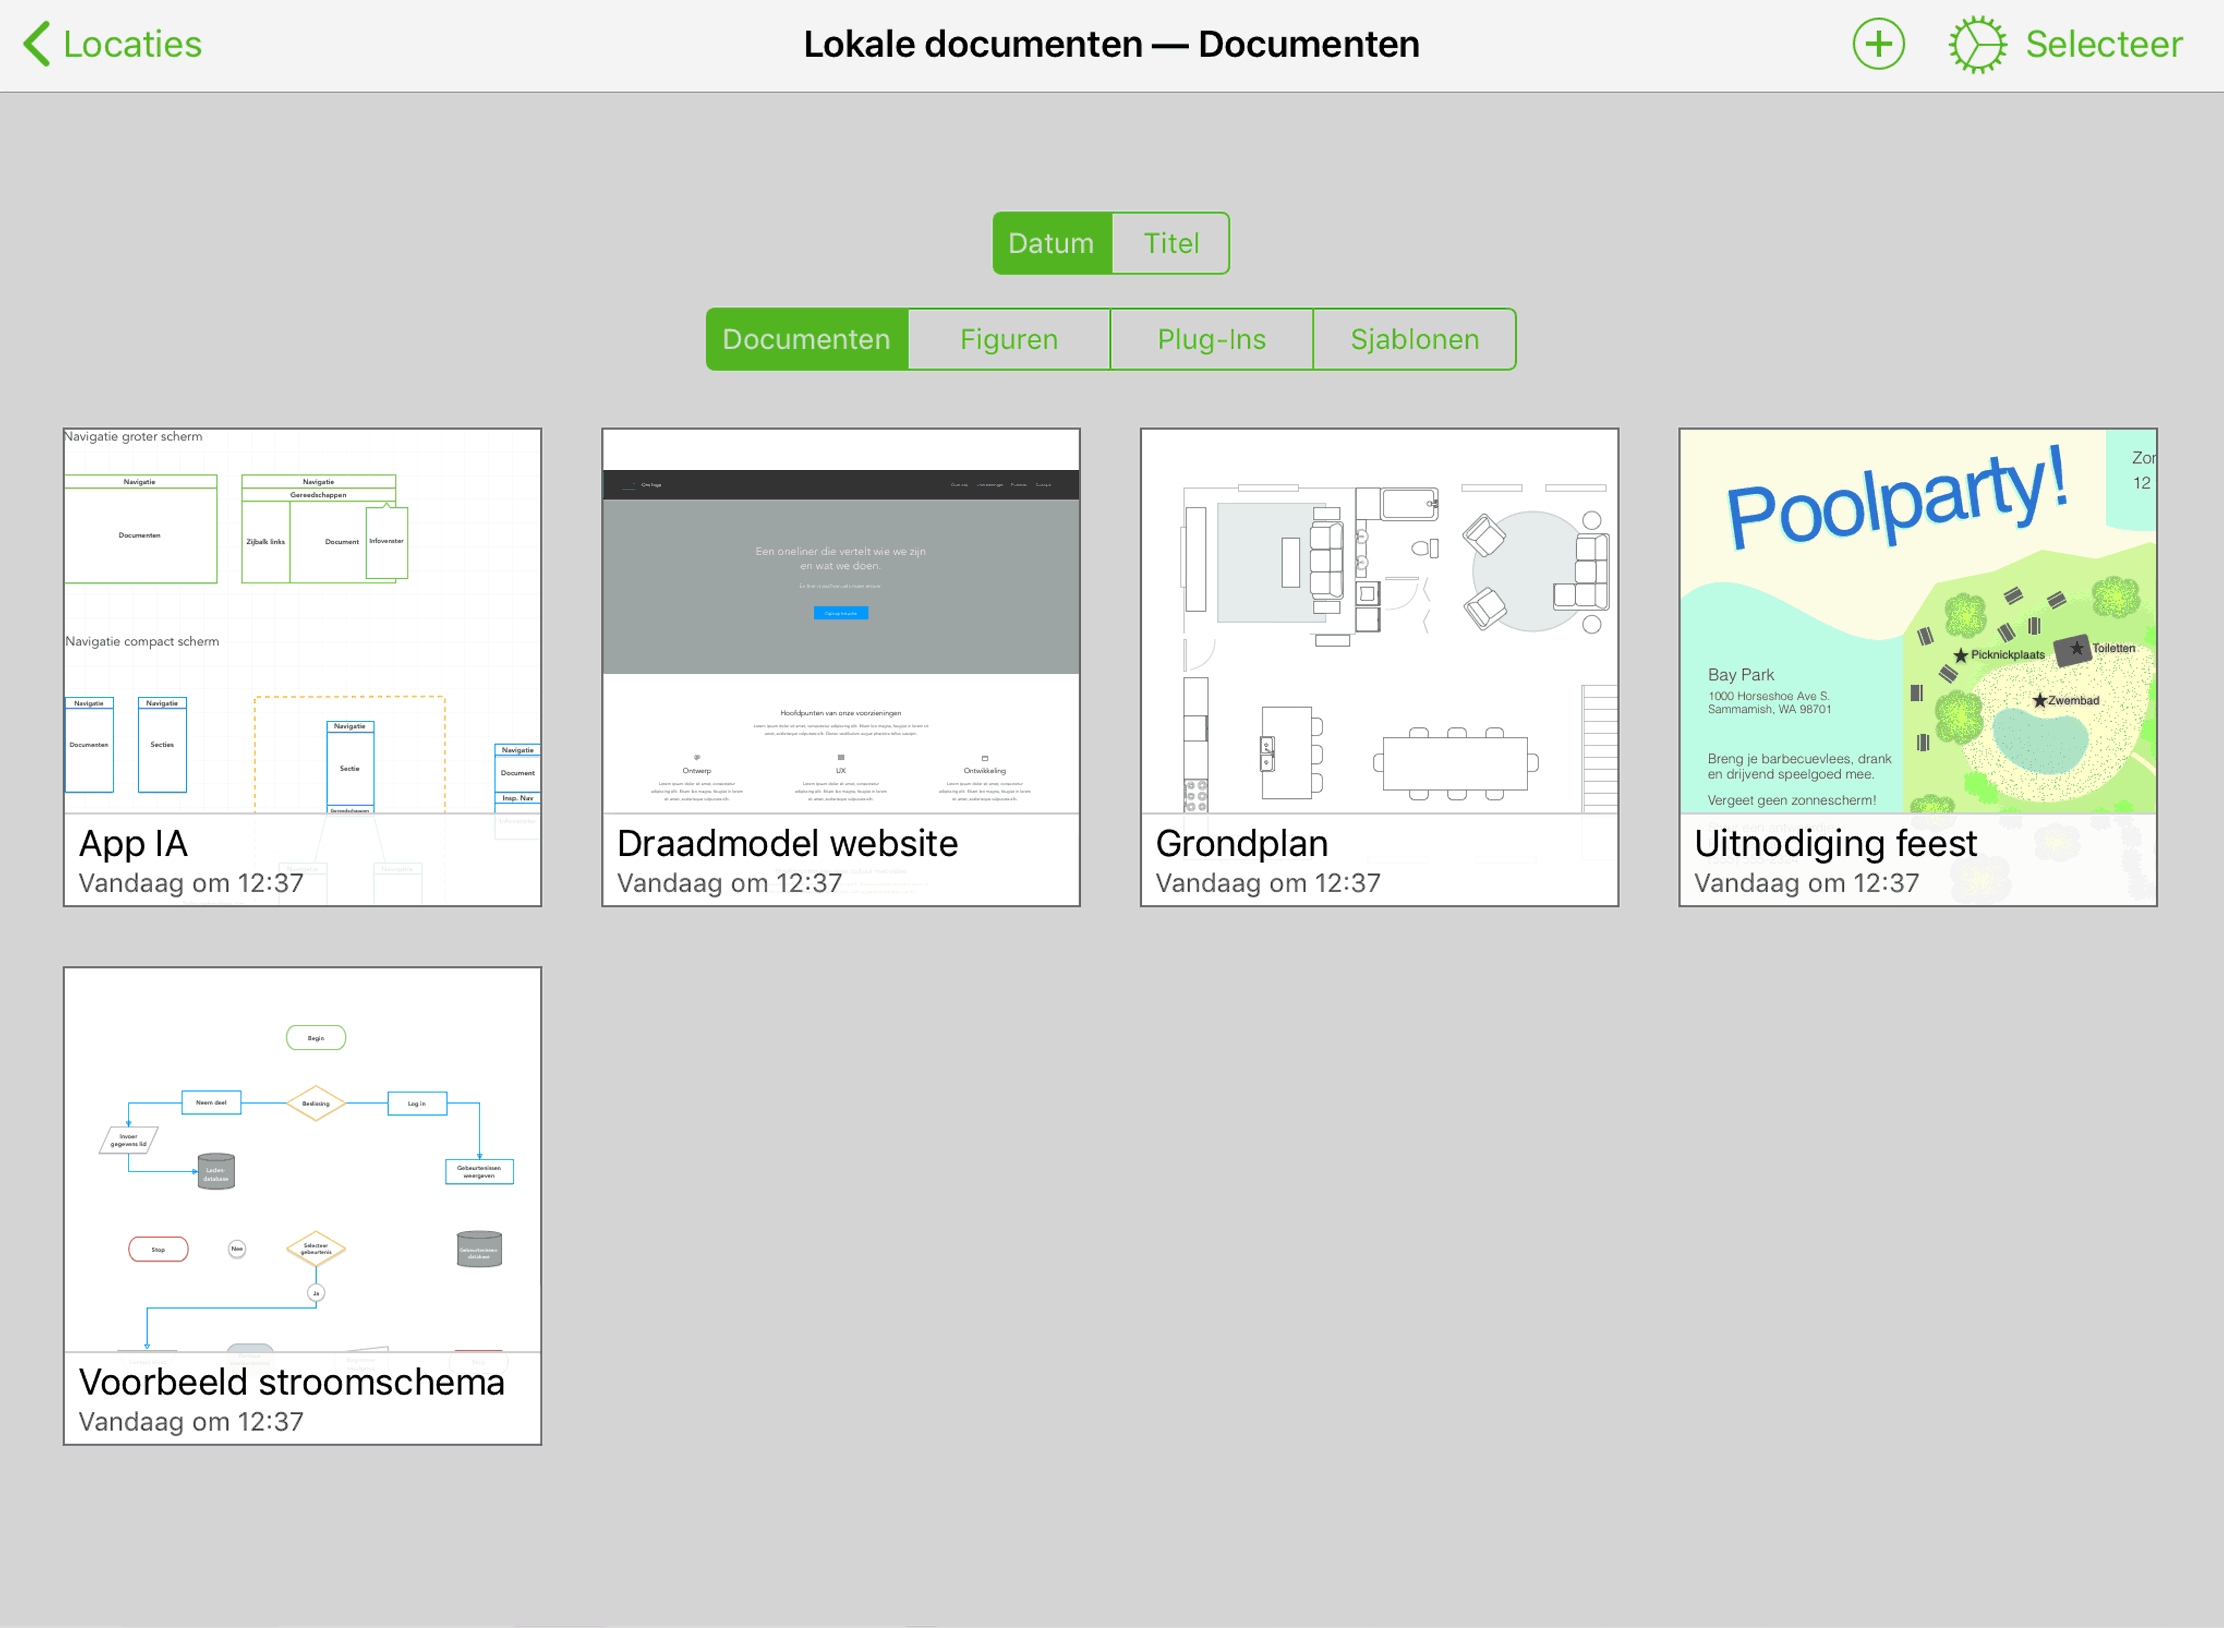Switch sorting from Datum to Titel
Image resolution: width=2224 pixels, height=1628 pixels.
(1170, 242)
